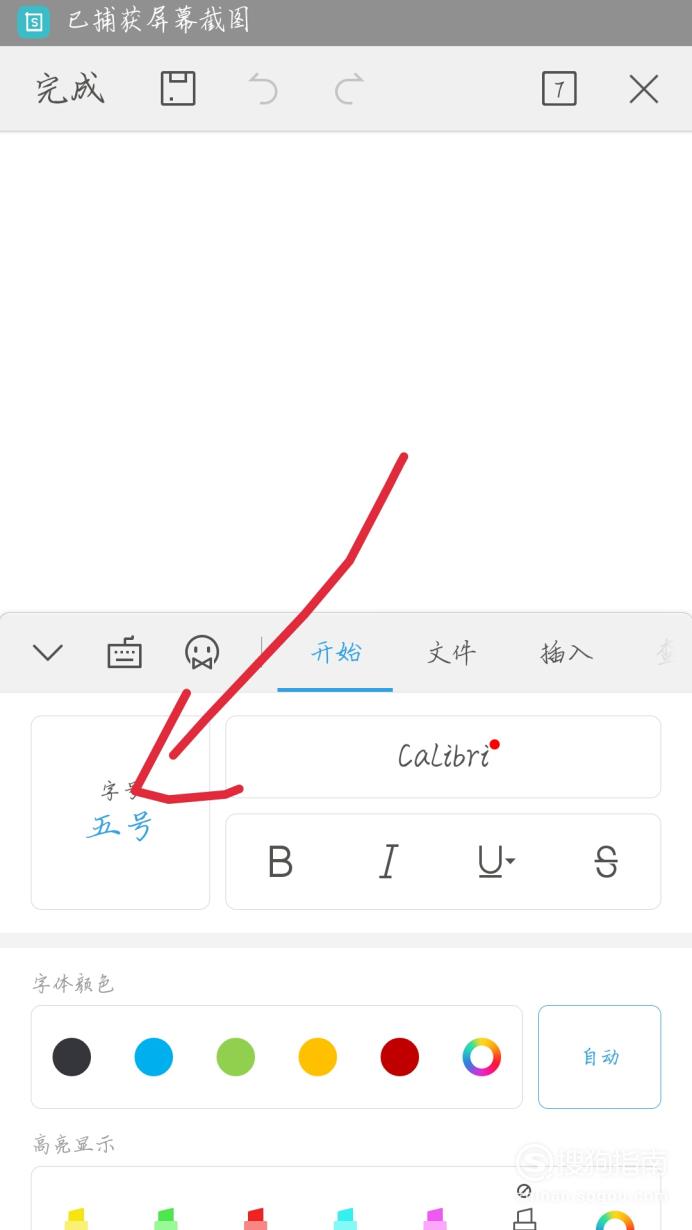
Task: Switch to the 文件 tab
Action: 451,653
